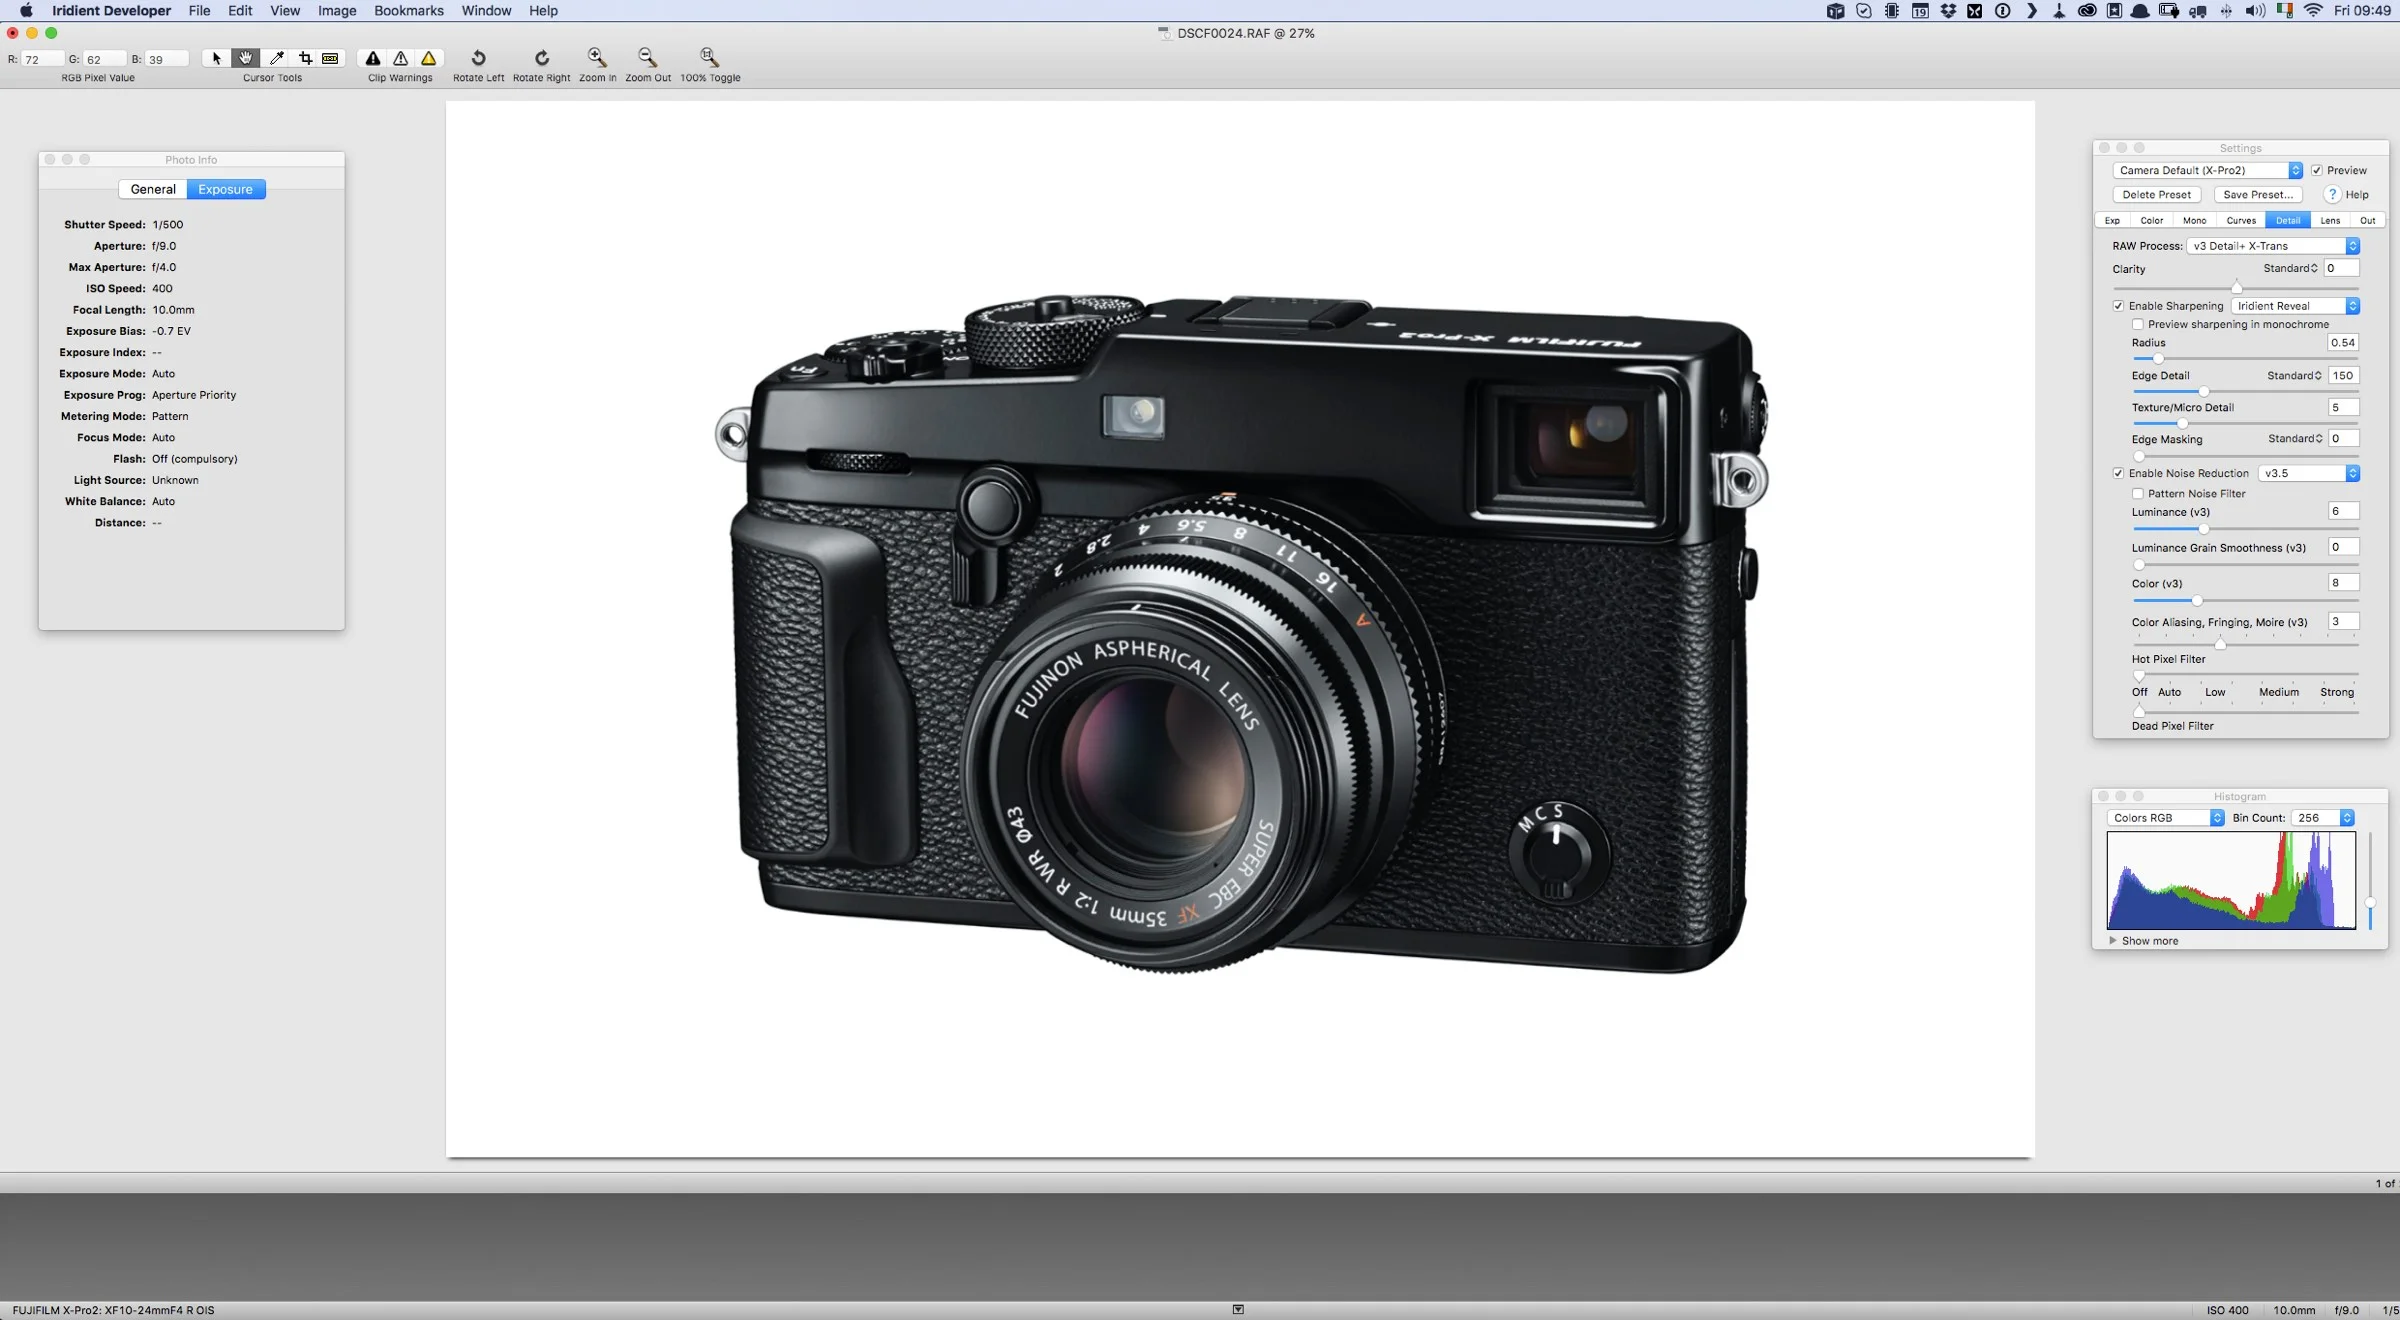Toggle 100% zoom view

point(709,57)
